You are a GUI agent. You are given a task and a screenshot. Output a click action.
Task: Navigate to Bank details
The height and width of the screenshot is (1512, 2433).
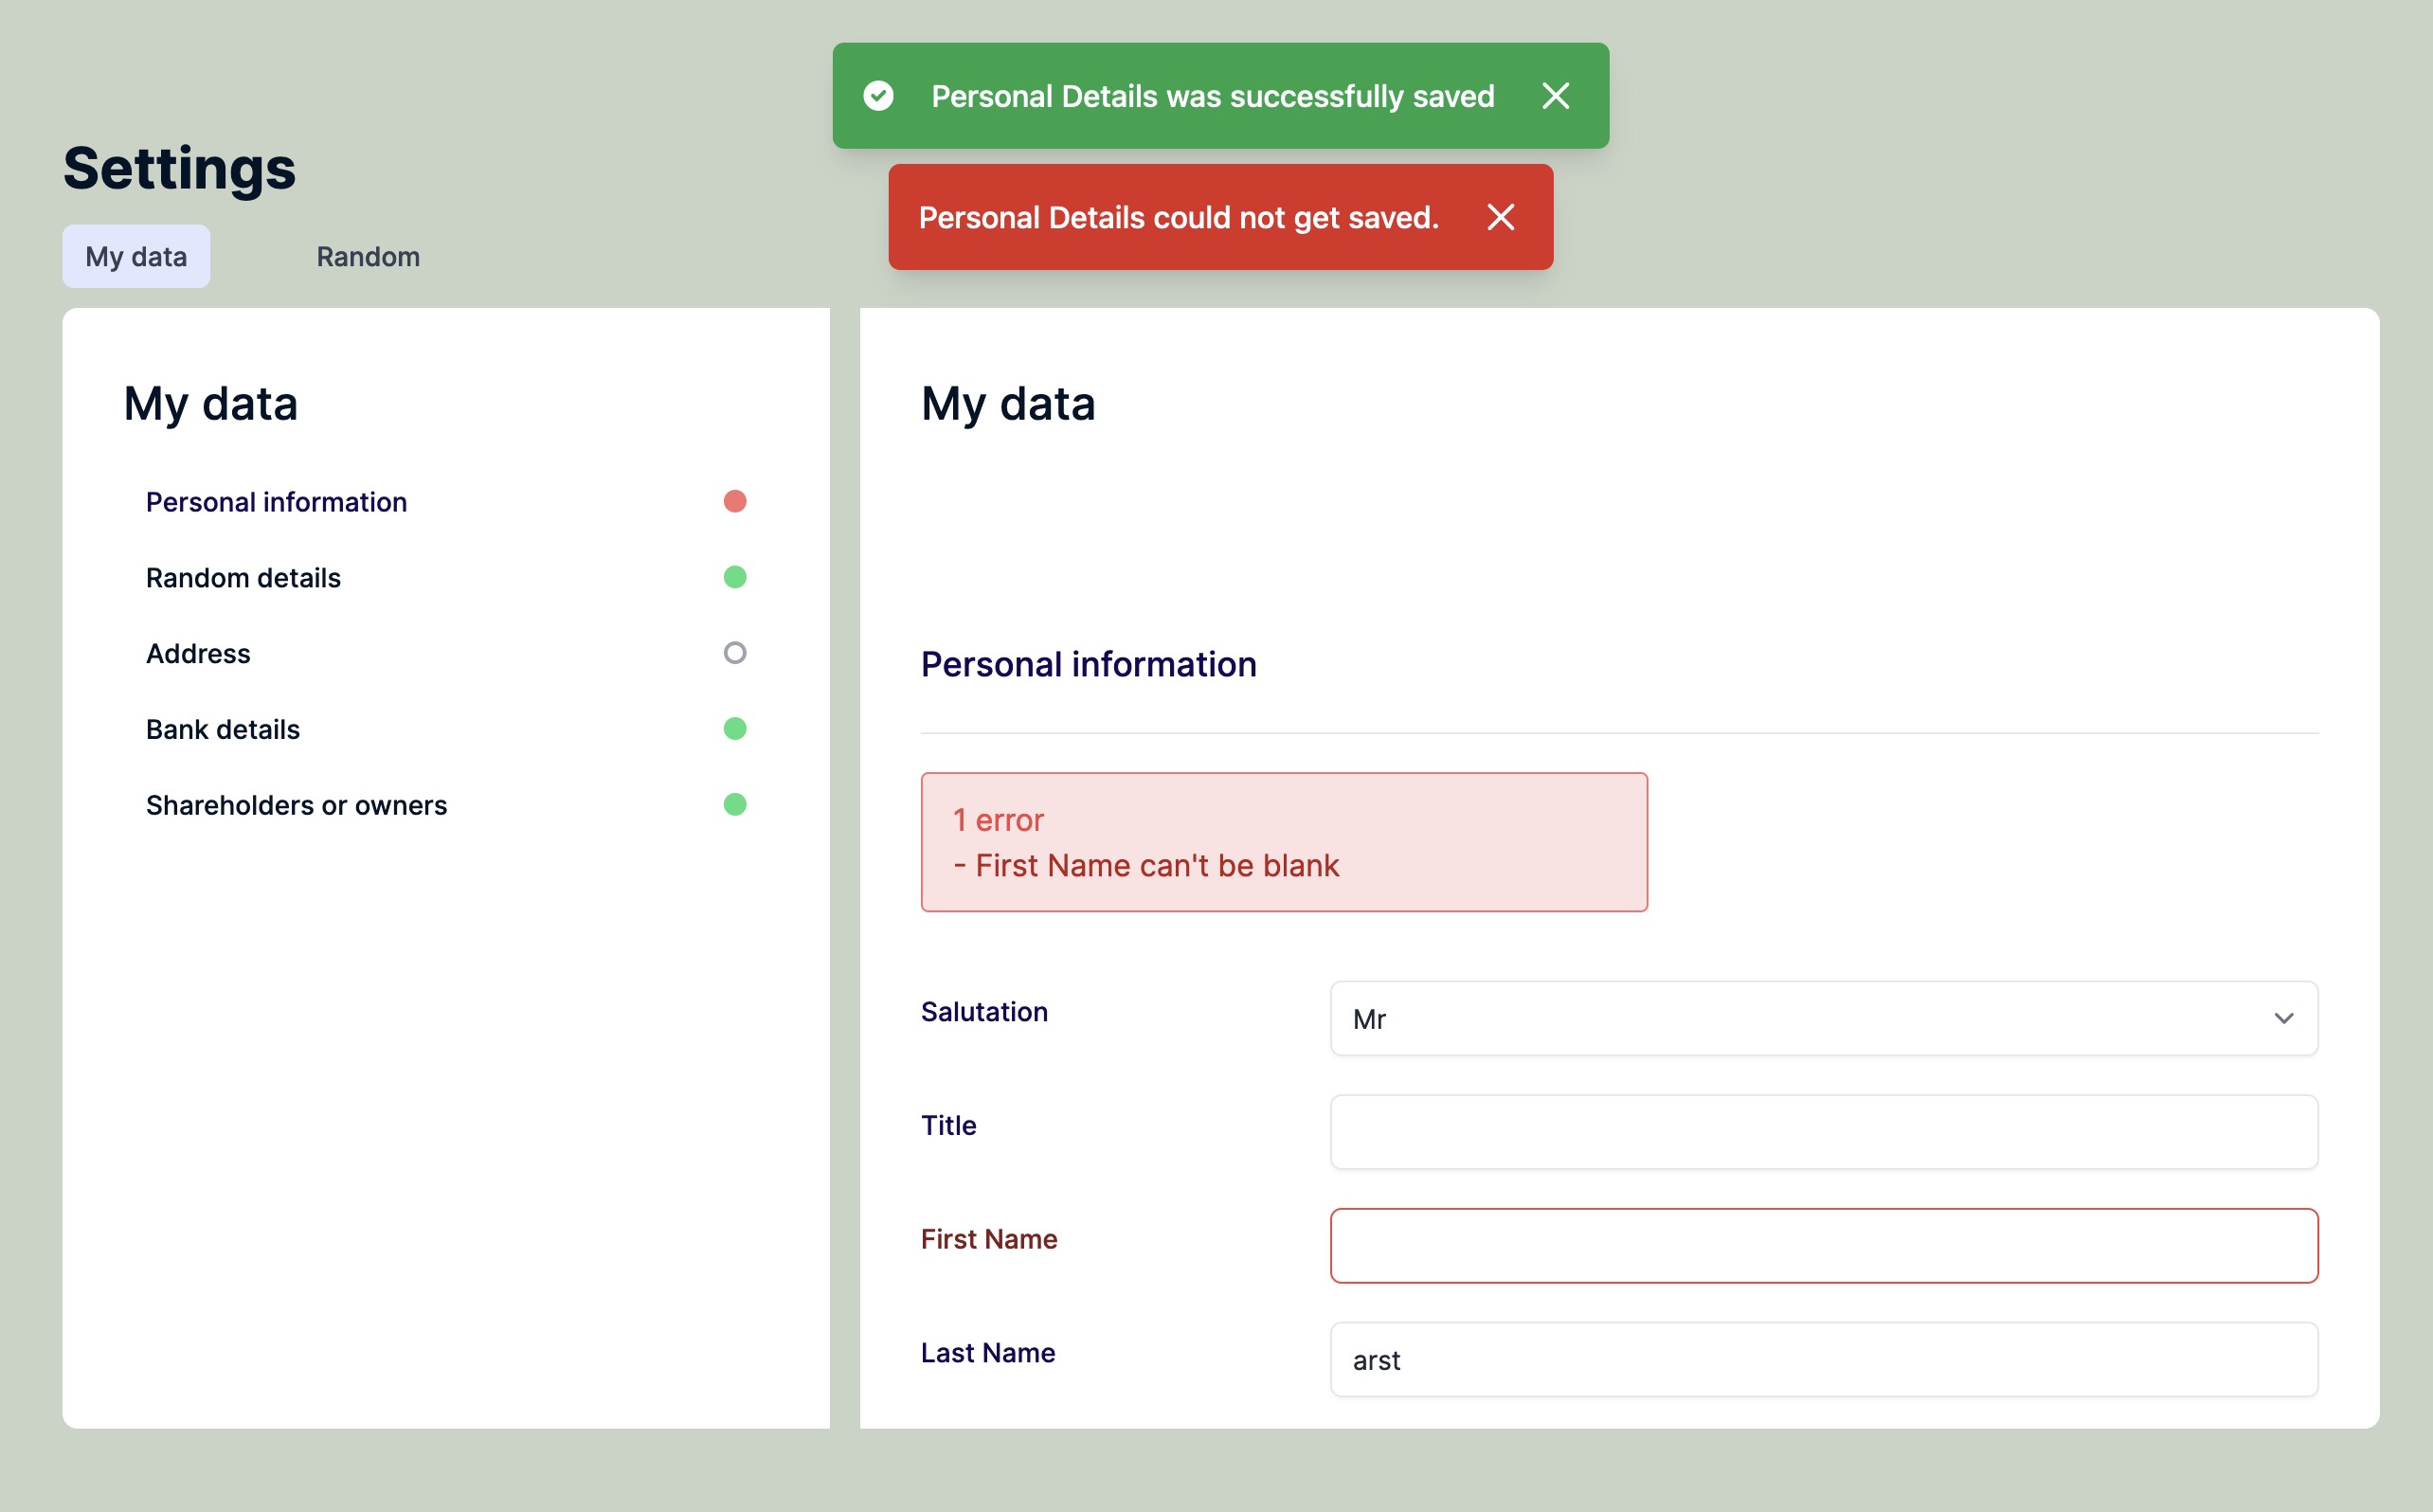(223, 730)
